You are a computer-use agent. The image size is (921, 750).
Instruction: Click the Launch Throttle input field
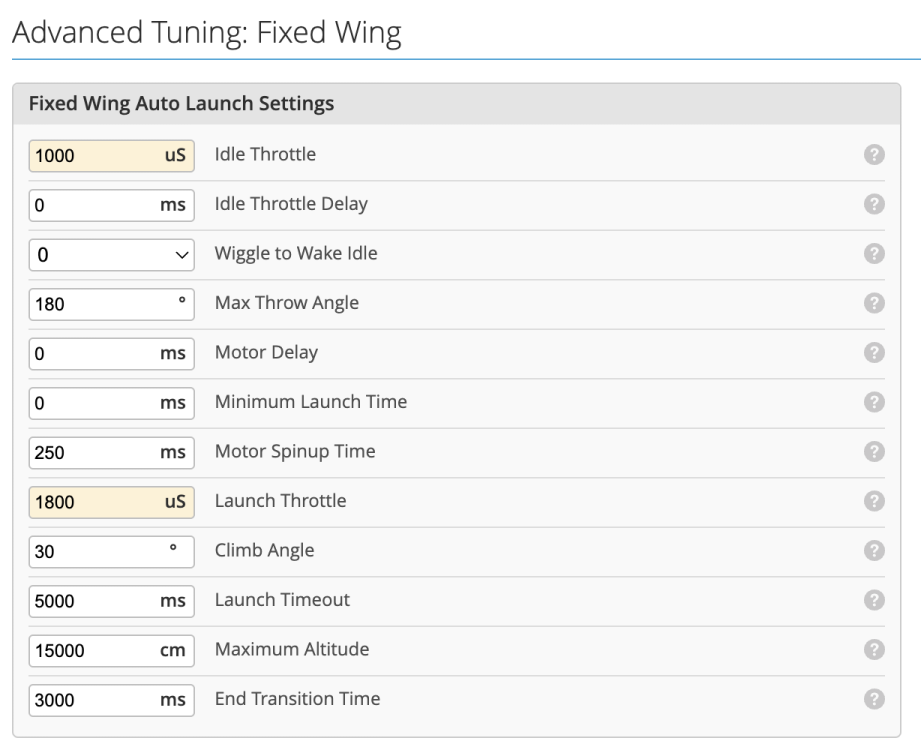pos(95,501)
